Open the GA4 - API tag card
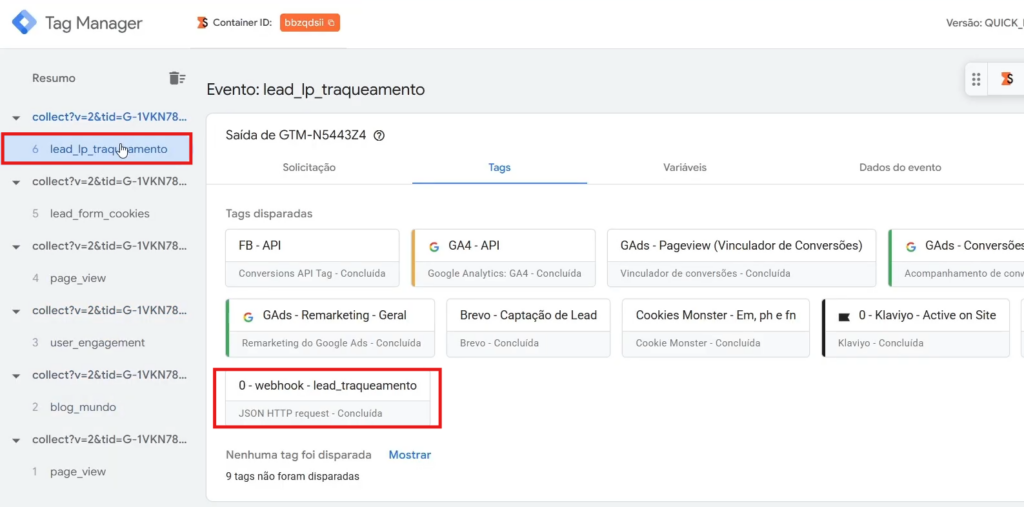Image resolution: width=1024 pixels, height=507 pixels. pyautogui.click(x=503, y=258)
